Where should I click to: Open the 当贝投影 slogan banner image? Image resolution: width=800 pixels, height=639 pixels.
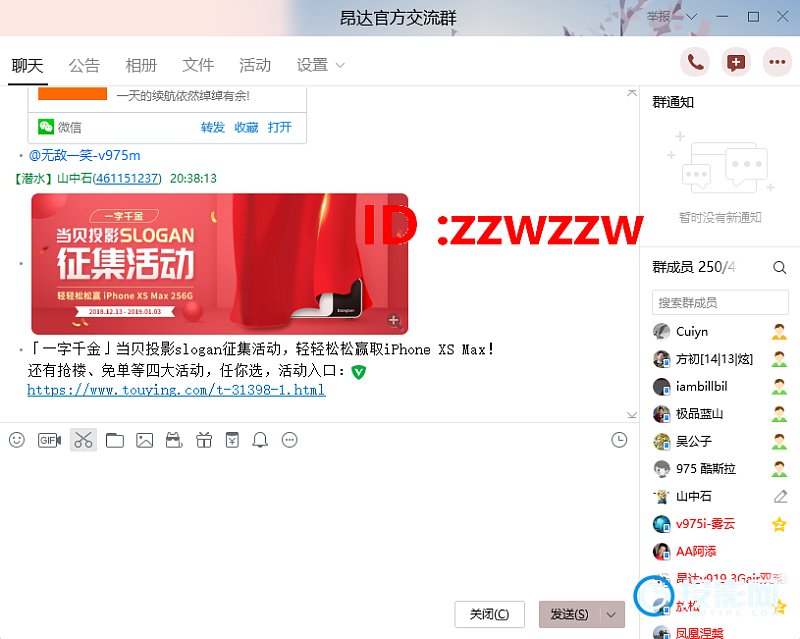pos(220,264)
